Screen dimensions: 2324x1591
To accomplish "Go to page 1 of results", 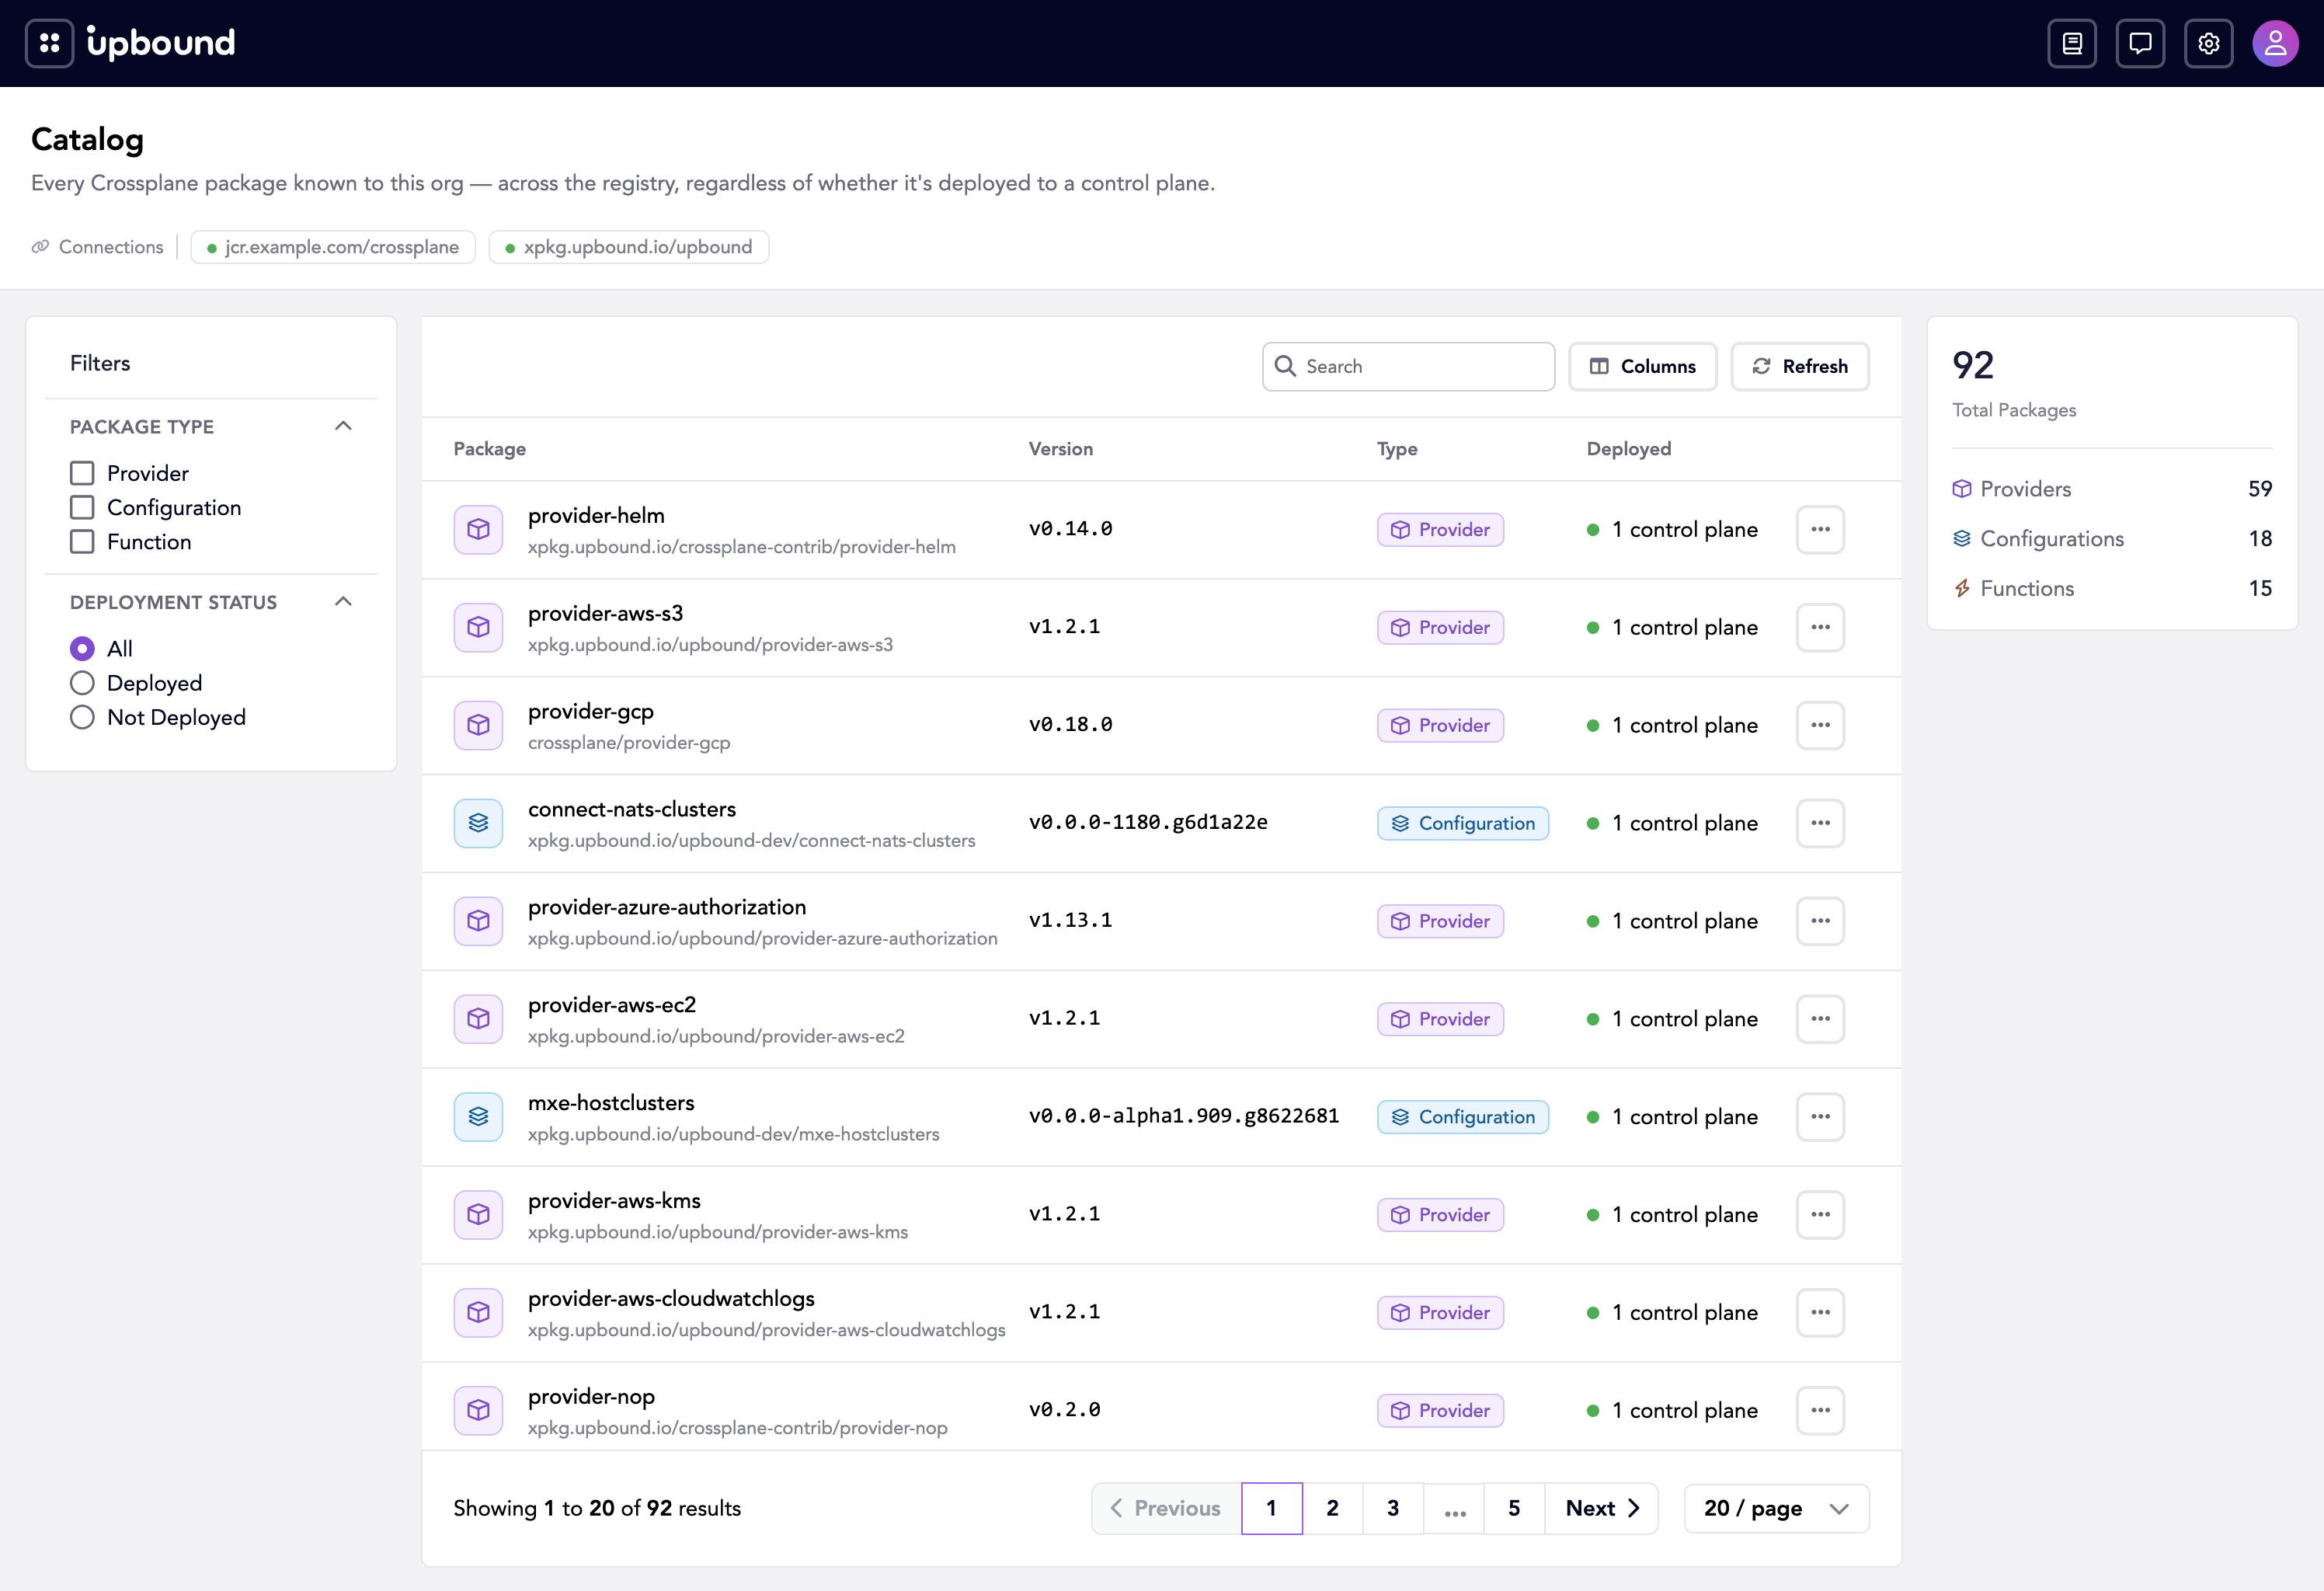I will 1271,1508.
